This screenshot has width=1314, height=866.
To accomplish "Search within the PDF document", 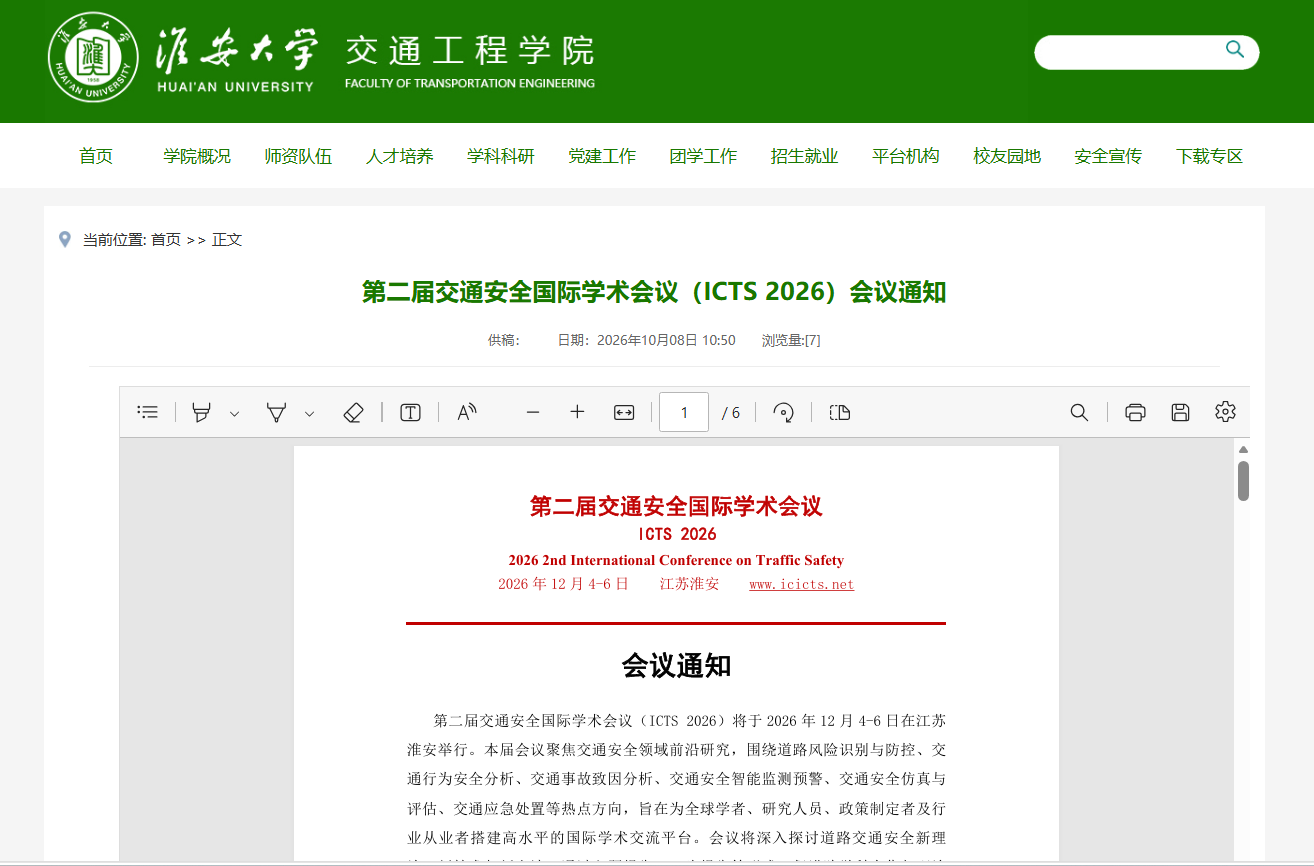I will coord(1079,412).
